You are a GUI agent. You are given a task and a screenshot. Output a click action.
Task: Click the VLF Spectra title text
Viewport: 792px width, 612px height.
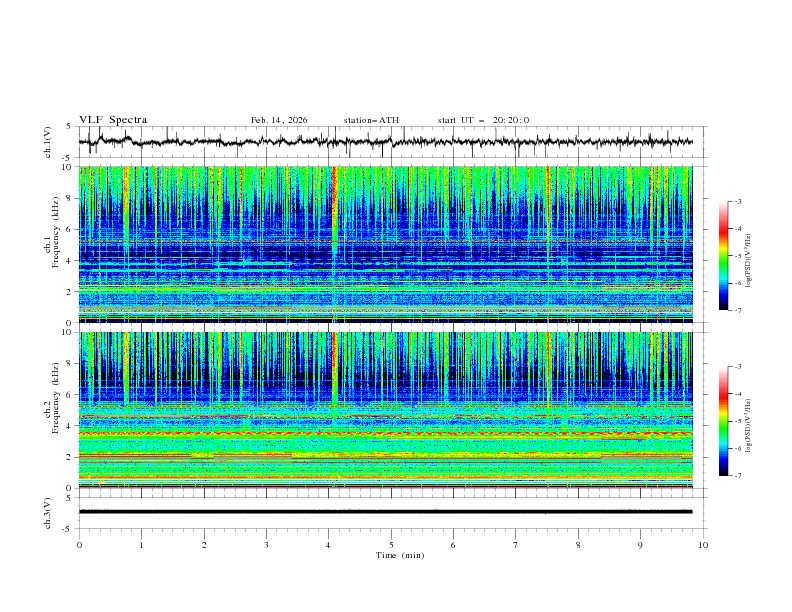pos(113,120)
